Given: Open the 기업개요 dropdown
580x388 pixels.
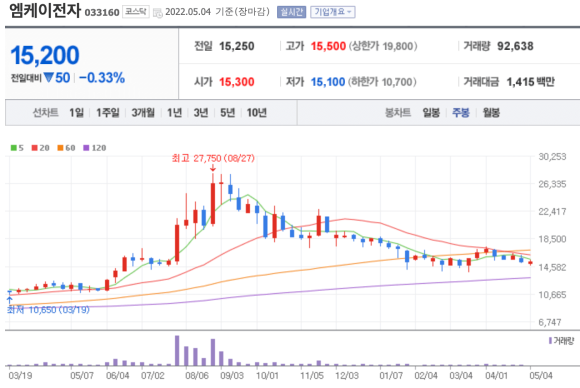Looking at the screenshot, I should 333,12.
